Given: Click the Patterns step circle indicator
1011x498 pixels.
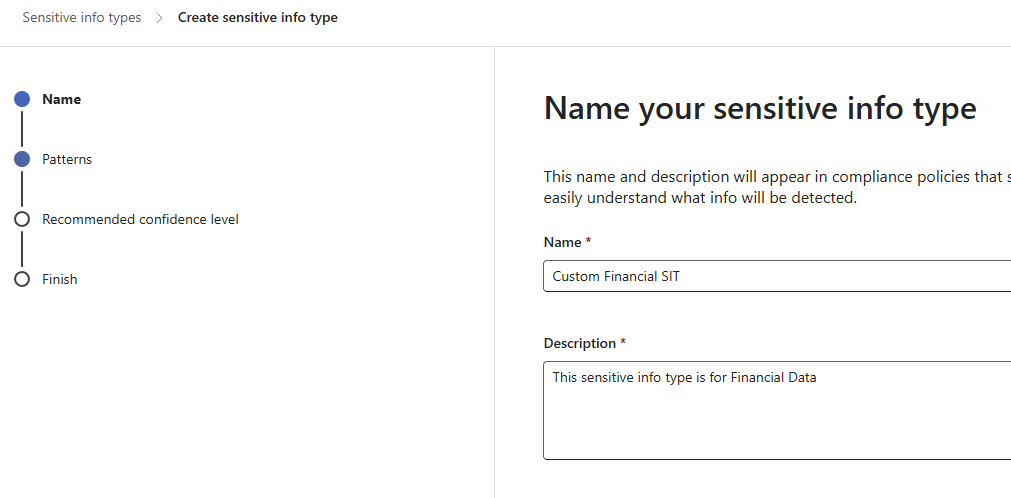Looking at the screenshot, I should pyautogui.click(x=22, y=159).
